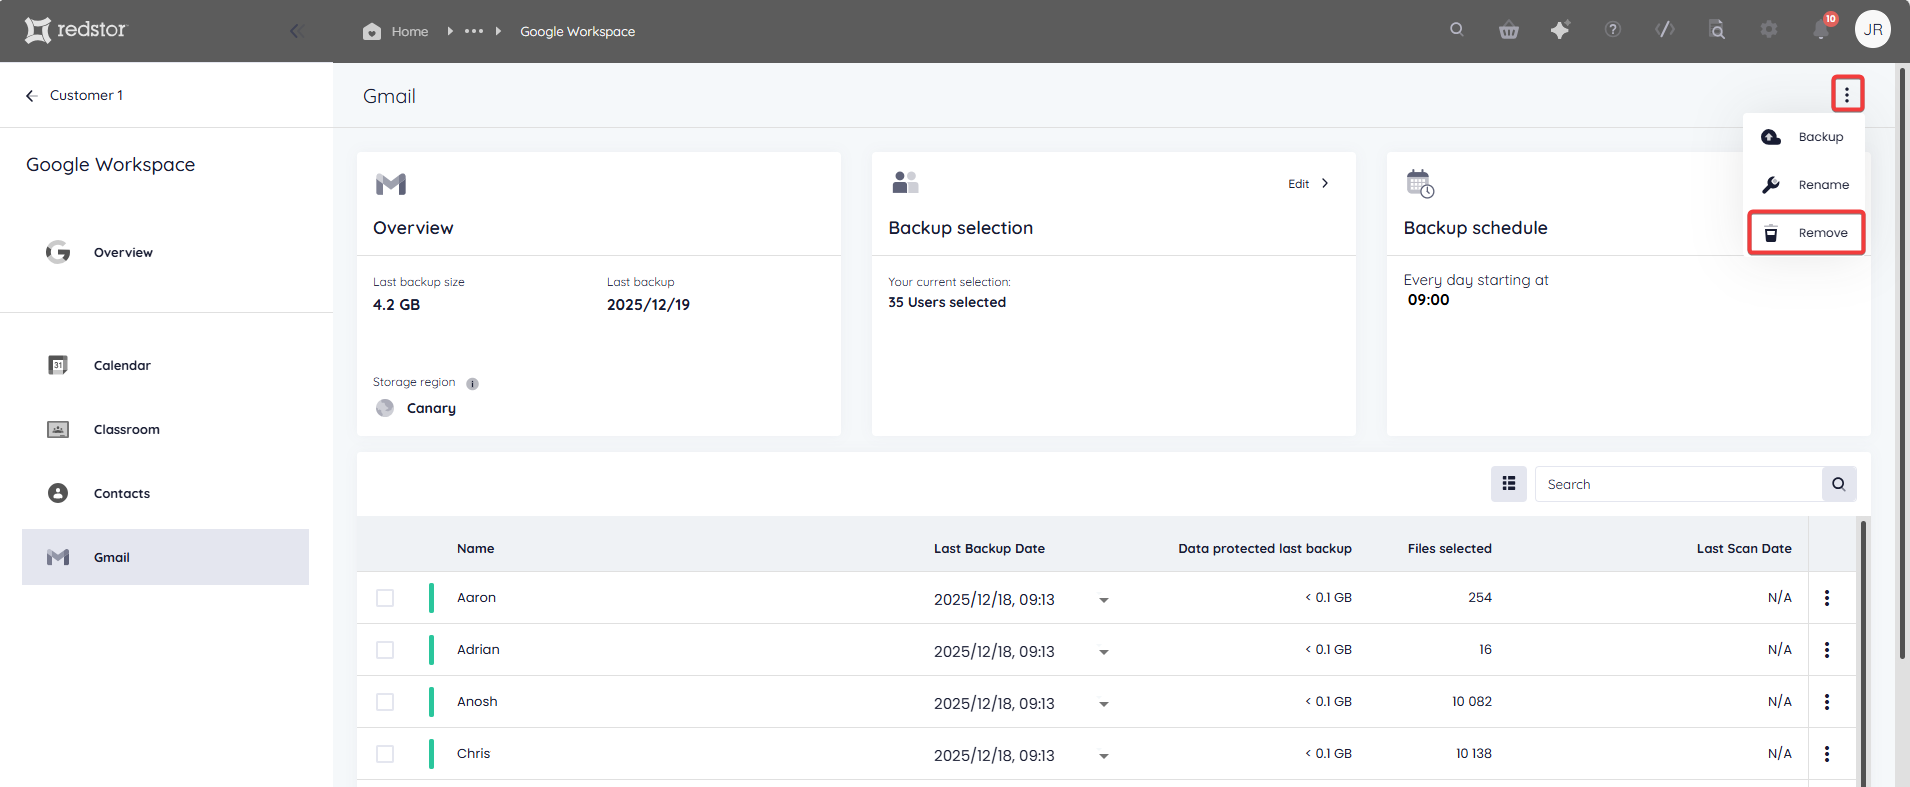
Task: Click the Backup selection users icon
Action: point(905,182)
